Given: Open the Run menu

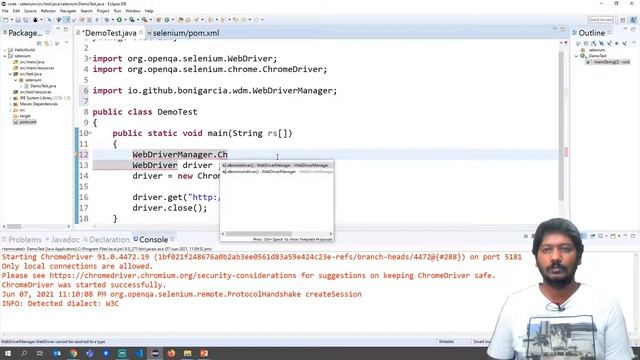Looking at the screenshot, I should click(x=118, y=11).
